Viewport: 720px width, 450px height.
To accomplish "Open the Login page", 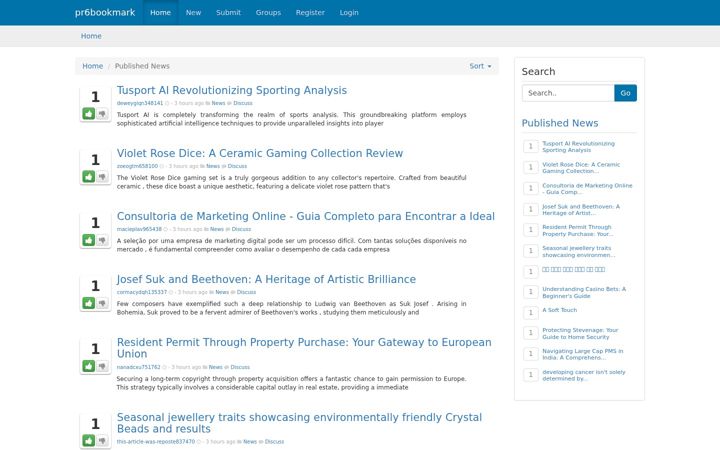I will click(349, 12).
